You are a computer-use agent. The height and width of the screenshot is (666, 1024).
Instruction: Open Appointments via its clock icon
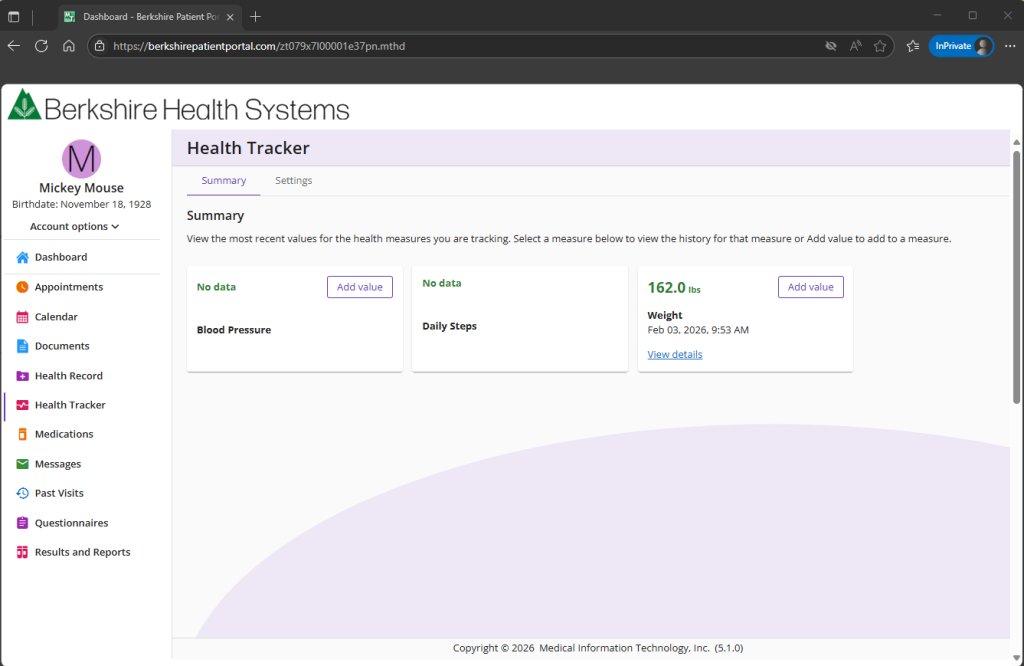coord(23,287)
